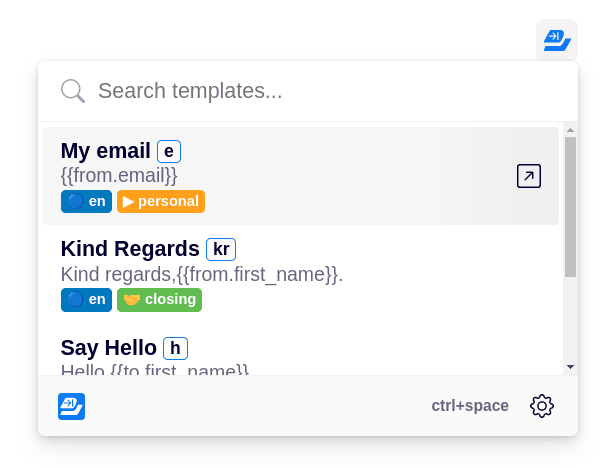Click the scrollbar down arrow
Viewport: 605px width, 468px height.
point(570,367)
